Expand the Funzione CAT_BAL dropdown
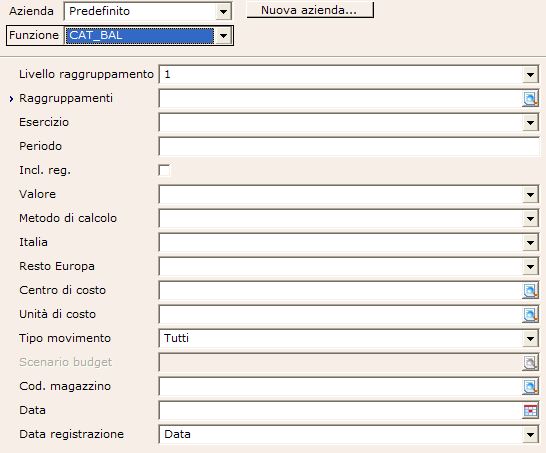The width and height of the screenshot is (546, 453). point(223,36)
